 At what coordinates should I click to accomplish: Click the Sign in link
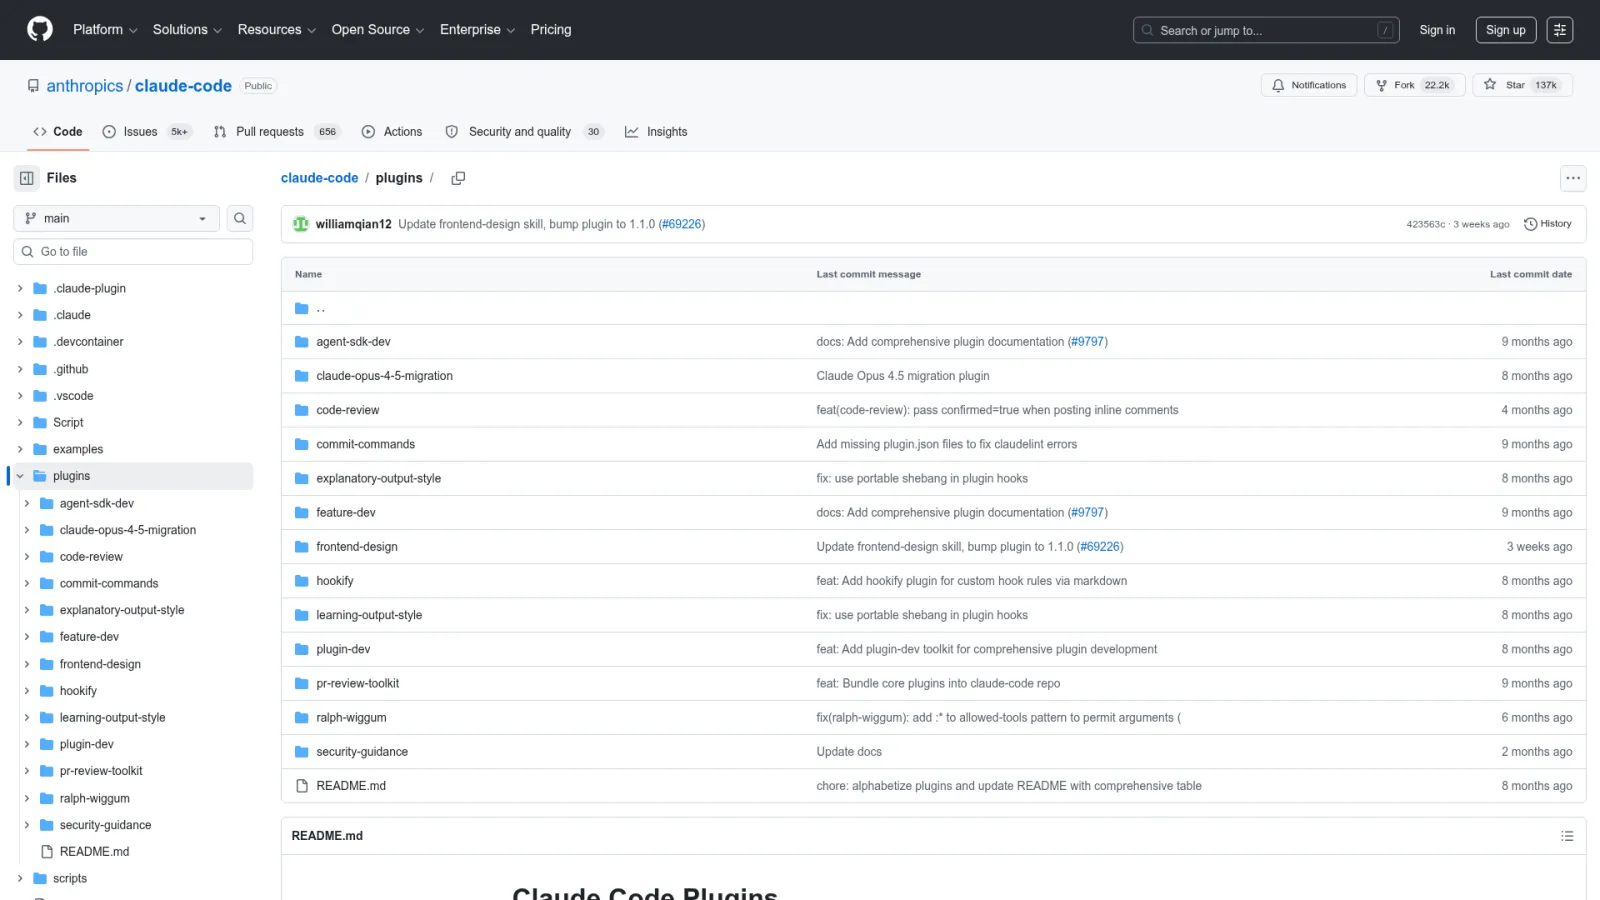tap(1437, 30)
